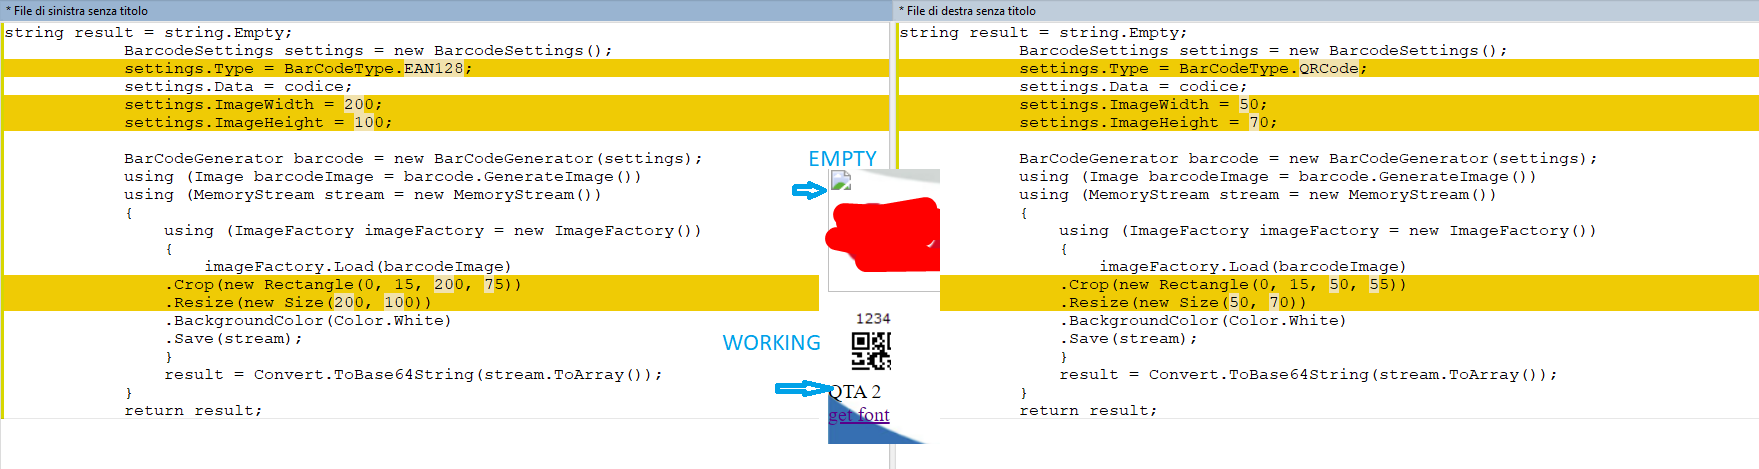Screen dimensions: 1759x469
Task: Click the 'settings.Type = BarCodeType.QRCode;' line in right file
Action: pos(1193,68)
